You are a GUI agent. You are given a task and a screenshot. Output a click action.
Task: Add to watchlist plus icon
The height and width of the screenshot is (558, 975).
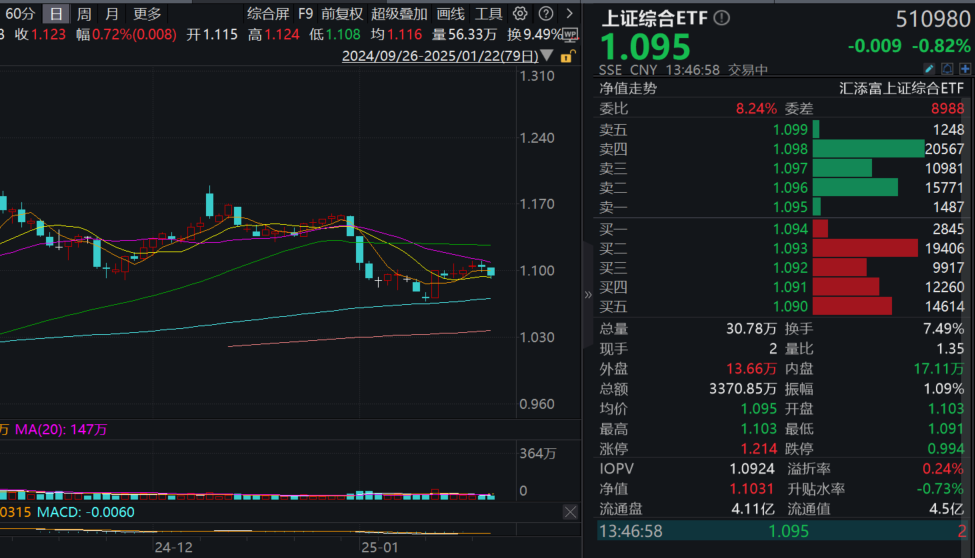coord(964,68)
